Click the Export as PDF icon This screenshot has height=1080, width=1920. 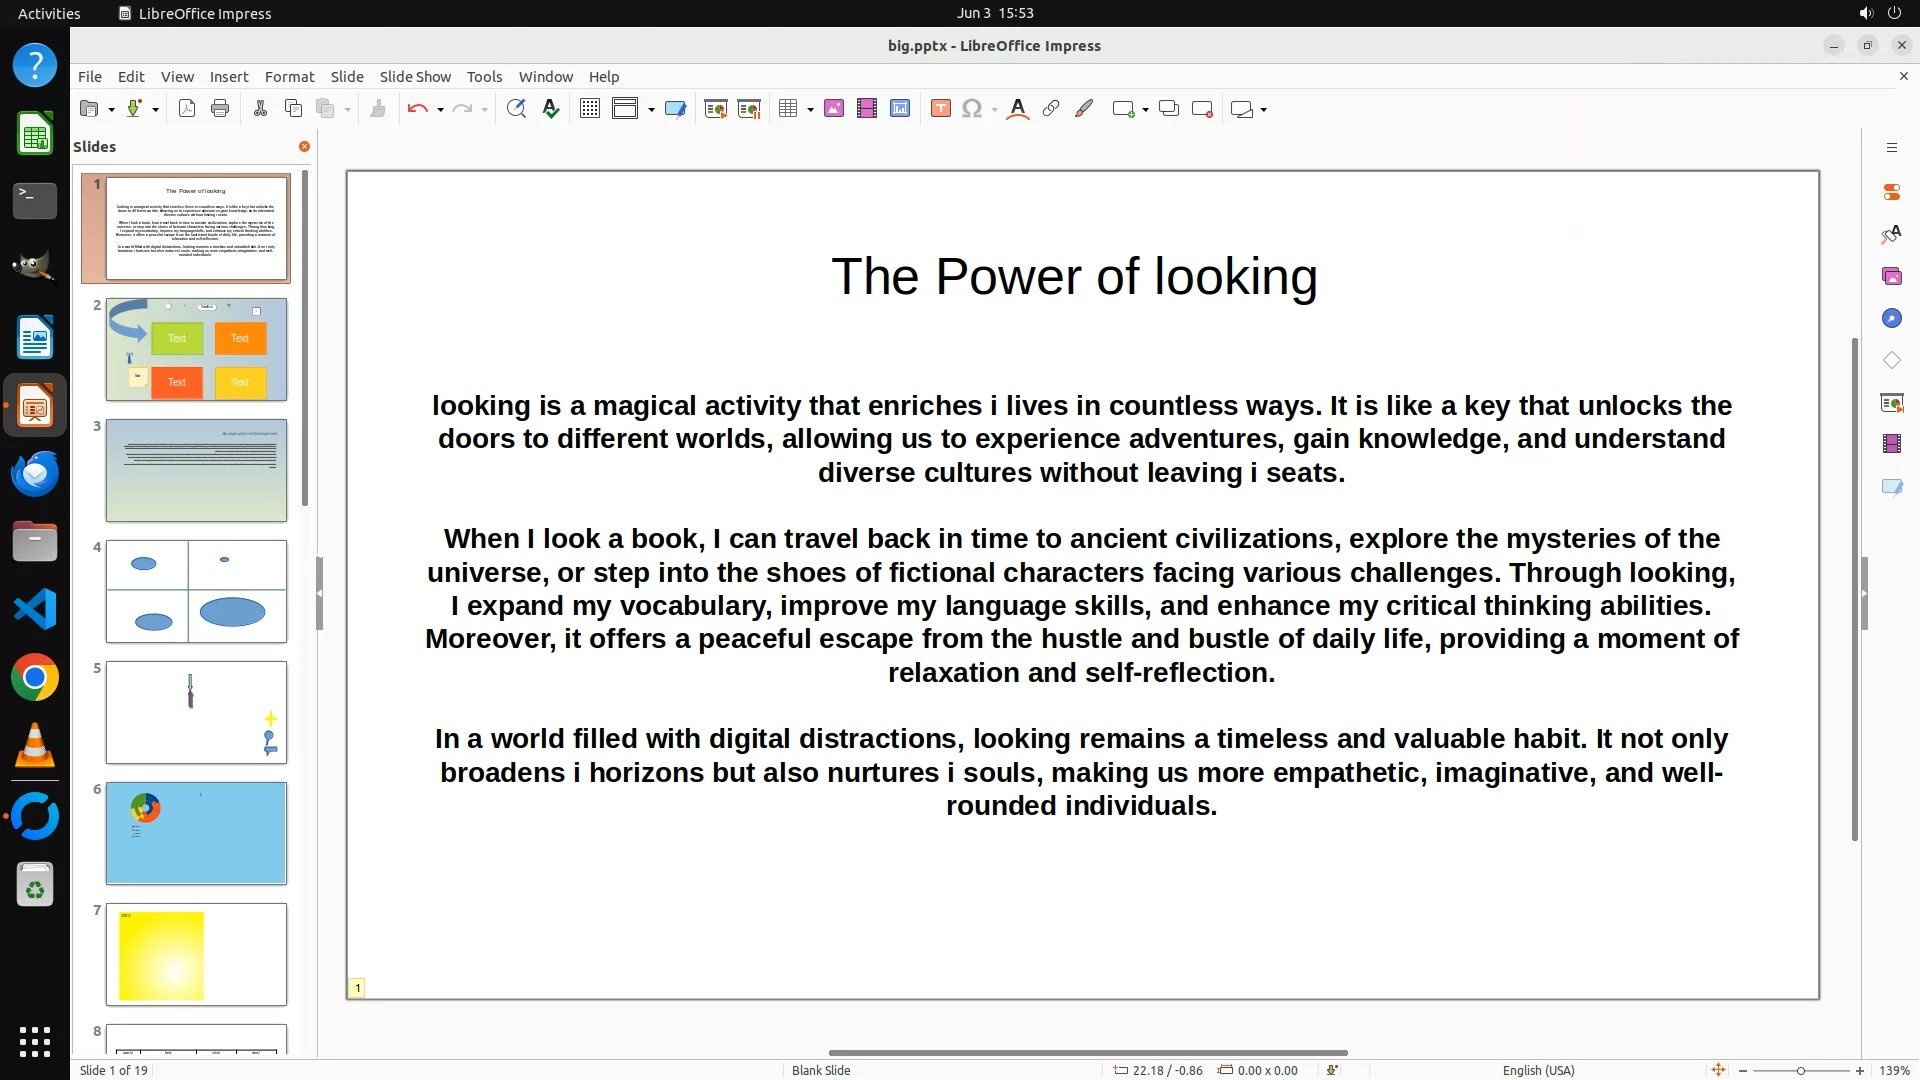[x=187, y=109]
